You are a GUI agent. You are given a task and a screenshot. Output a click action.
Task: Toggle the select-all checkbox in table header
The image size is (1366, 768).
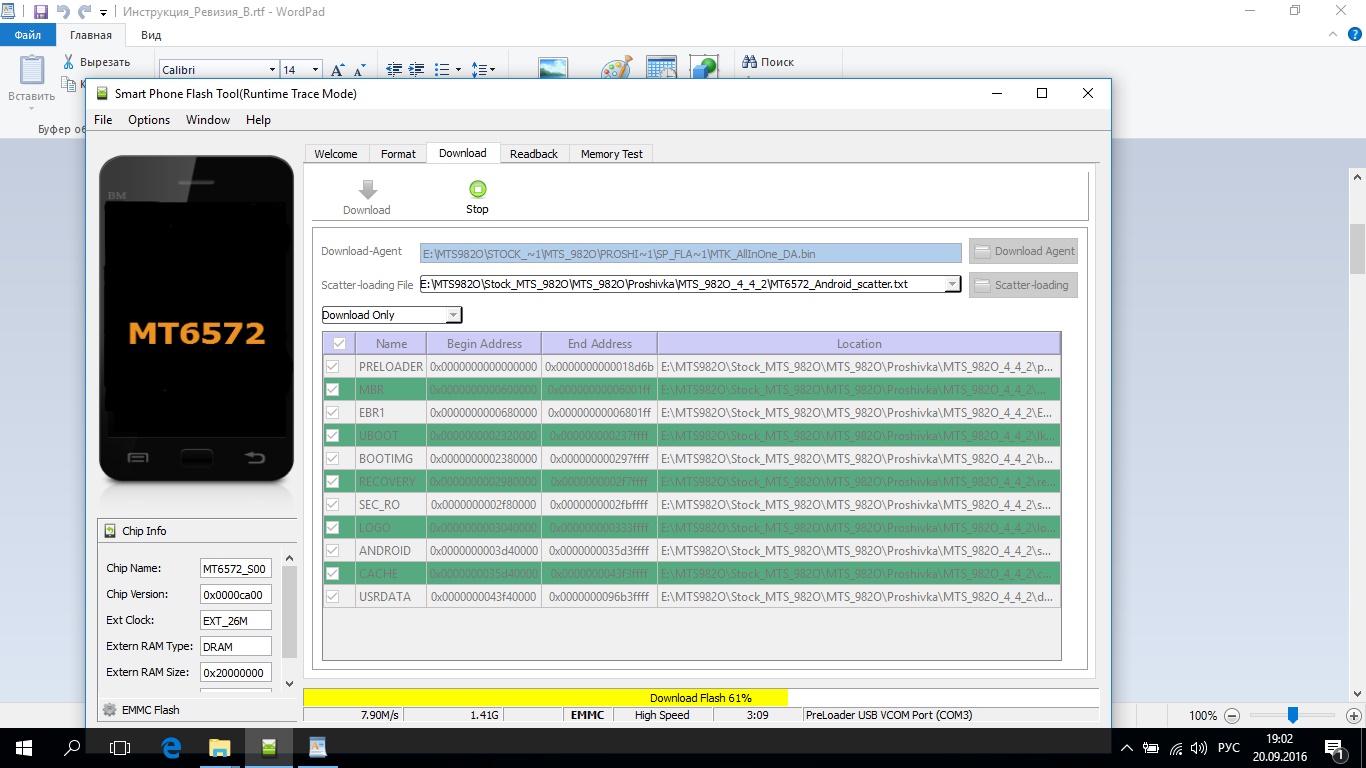[339, 343]
